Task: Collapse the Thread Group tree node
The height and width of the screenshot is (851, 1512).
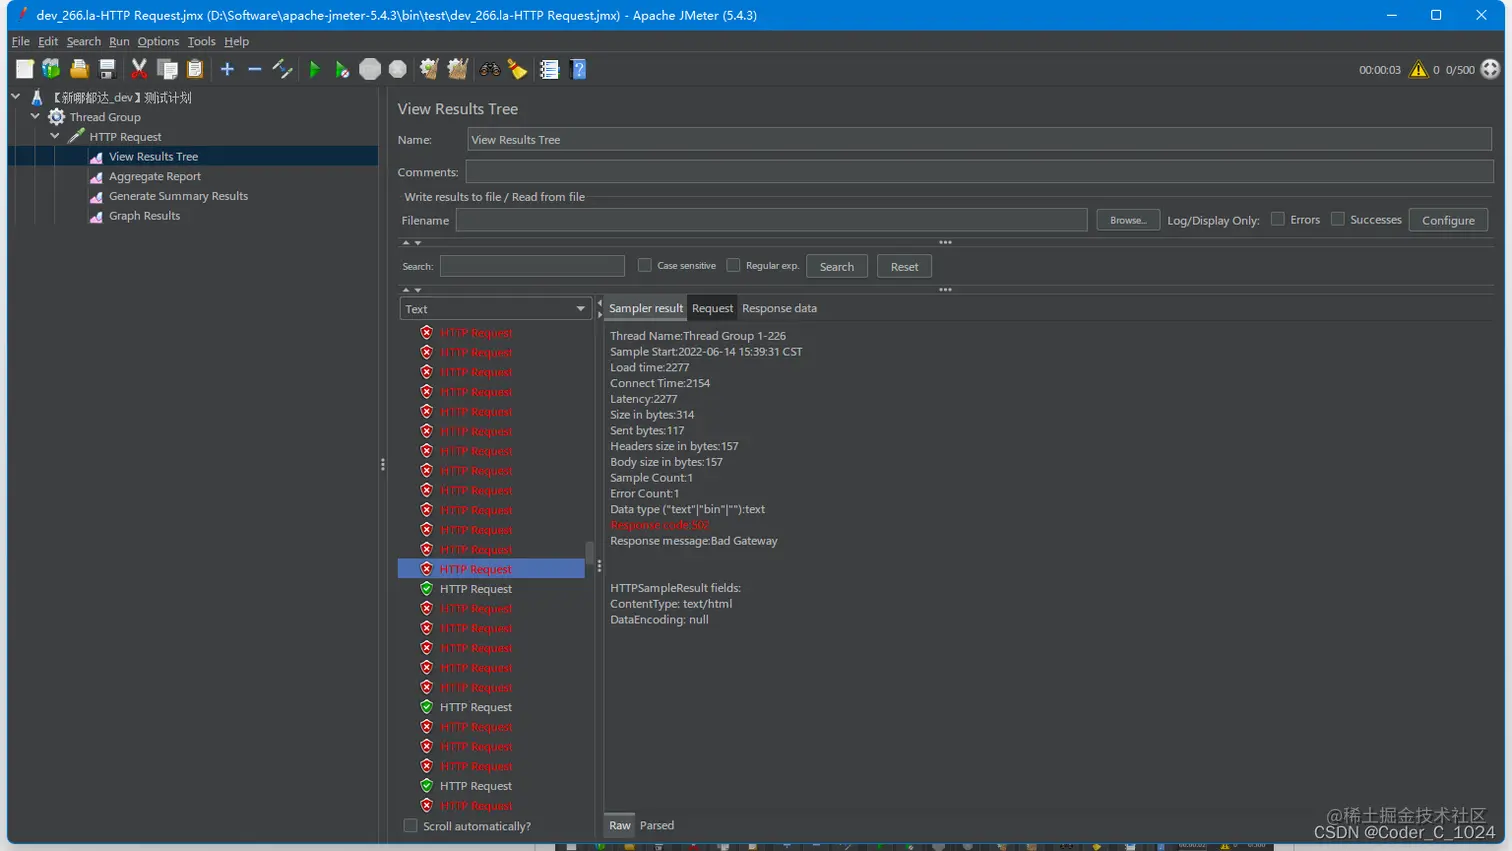Action: click(x=35, y=117)
